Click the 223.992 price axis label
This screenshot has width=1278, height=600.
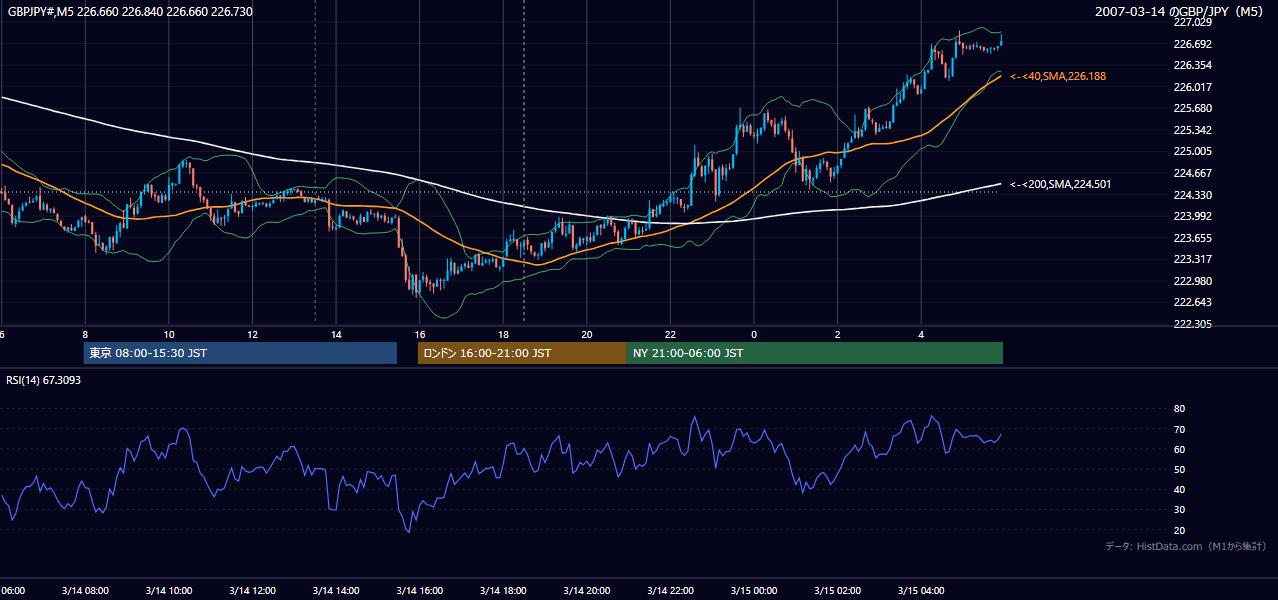point(1192,216)
